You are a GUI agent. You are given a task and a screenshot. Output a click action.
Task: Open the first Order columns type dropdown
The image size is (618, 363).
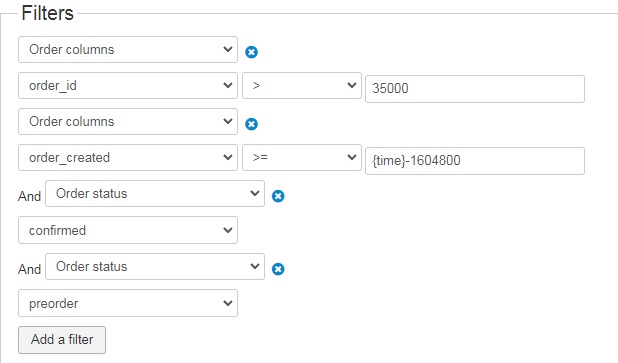pos(128,50)
